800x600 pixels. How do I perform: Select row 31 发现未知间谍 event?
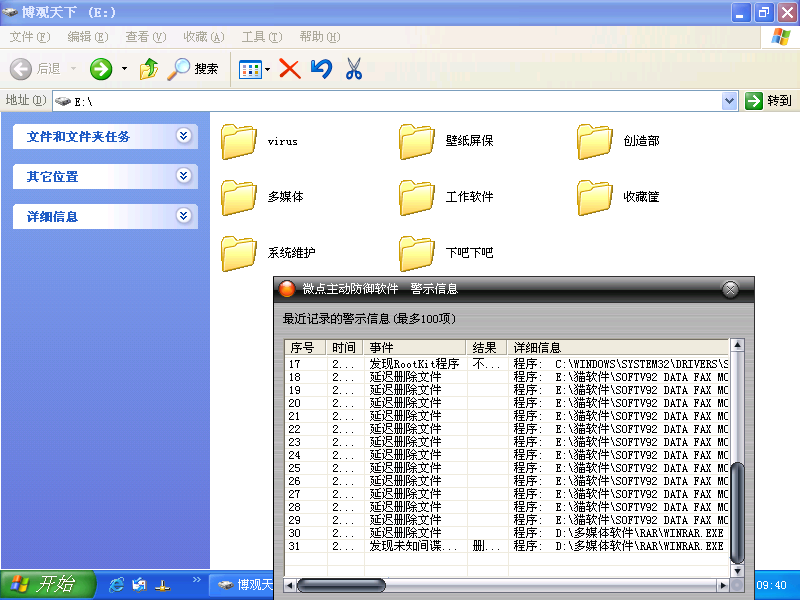coord(507,546)
